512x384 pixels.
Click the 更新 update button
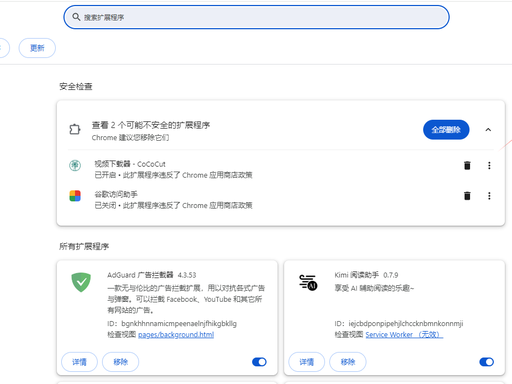(x=37, y=48)
